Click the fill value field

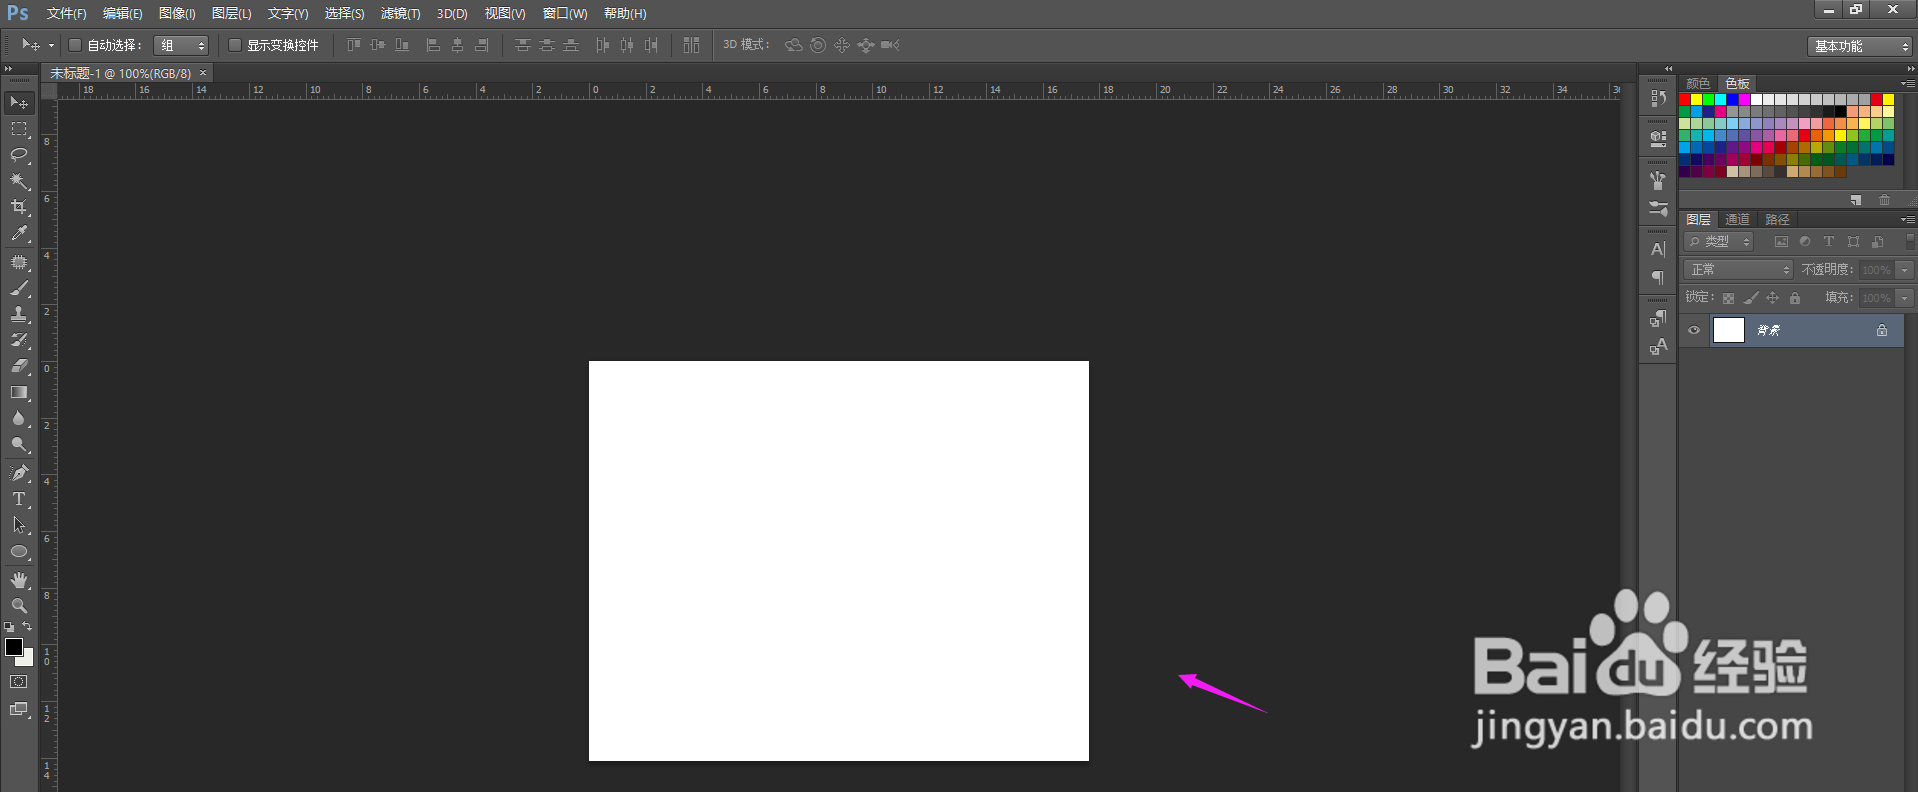click(1876, 298)
